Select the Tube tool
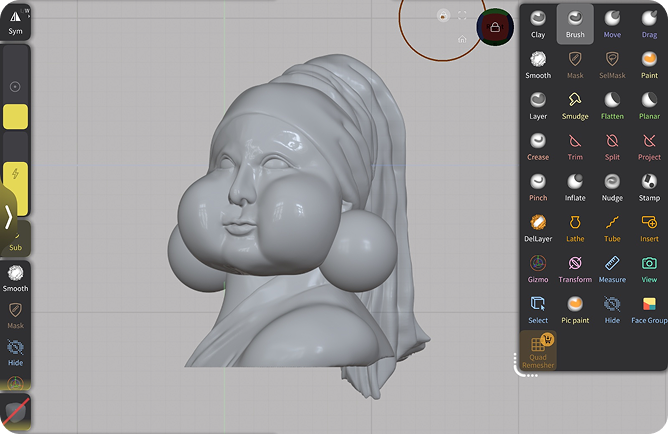Image resolution: width=668 pixels, height=434 pixels. tap(612, 227)
